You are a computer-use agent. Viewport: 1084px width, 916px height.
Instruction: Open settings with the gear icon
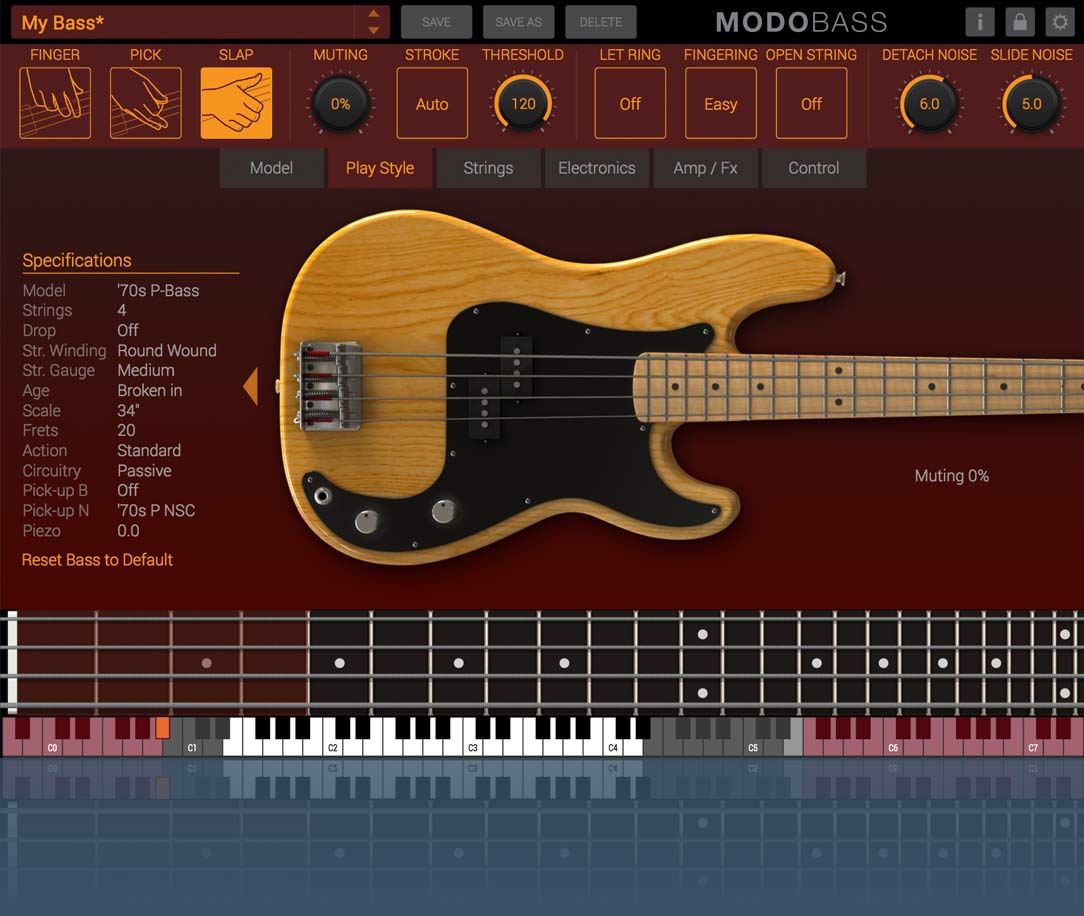1059,22
